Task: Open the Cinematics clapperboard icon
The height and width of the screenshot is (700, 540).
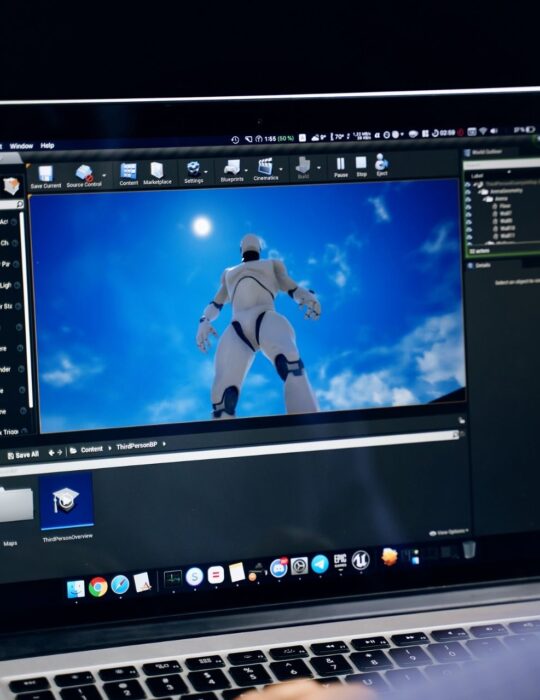Action: [x=265, y=167]
